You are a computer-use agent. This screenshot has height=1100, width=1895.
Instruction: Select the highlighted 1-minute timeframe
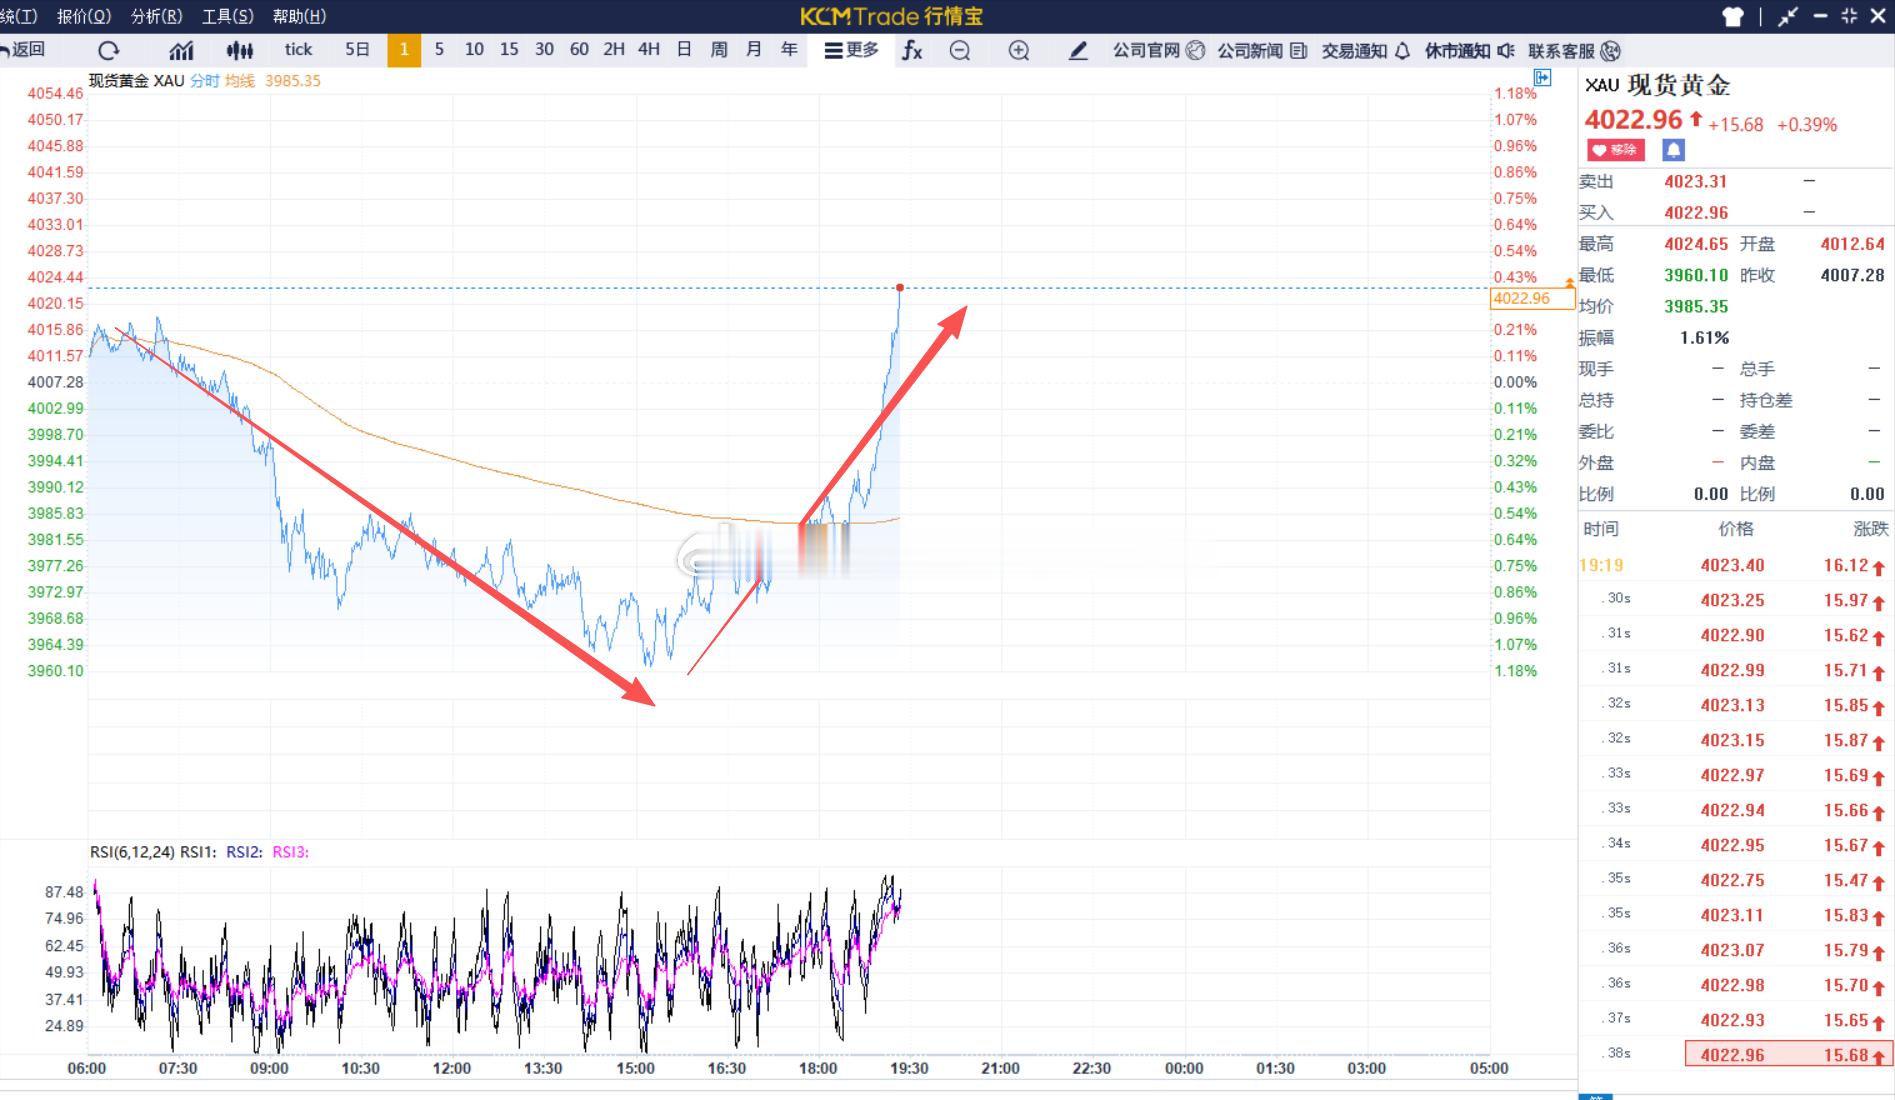pyautogui.click(x=404, y=50)
